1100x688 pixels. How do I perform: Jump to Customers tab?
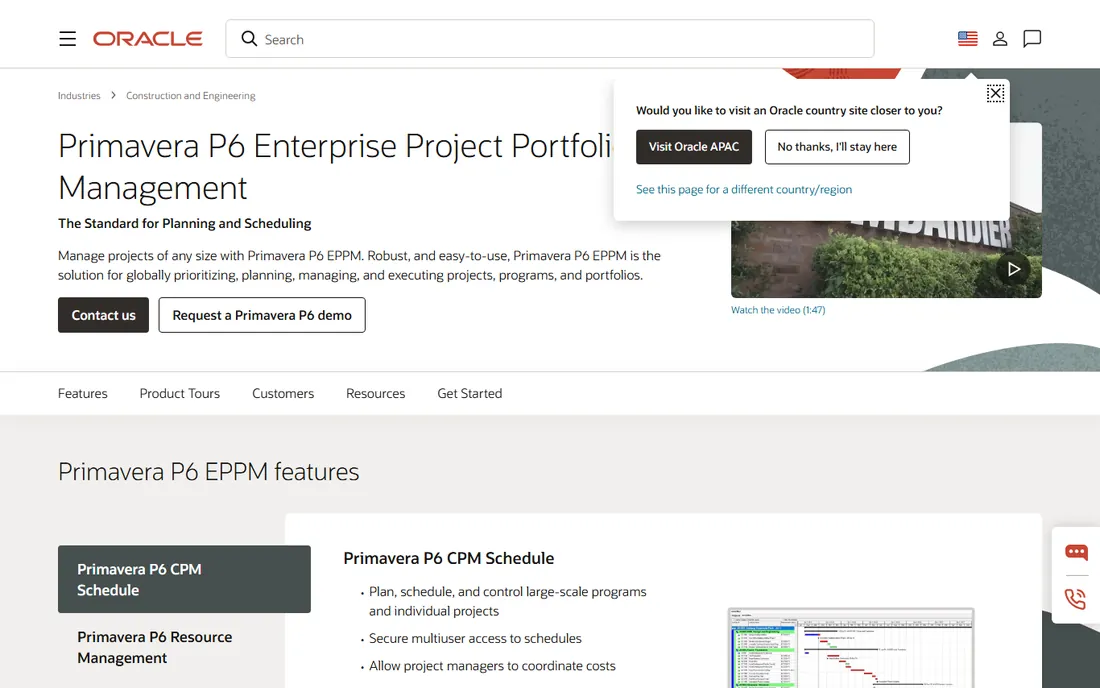click(x=283, y=393)
